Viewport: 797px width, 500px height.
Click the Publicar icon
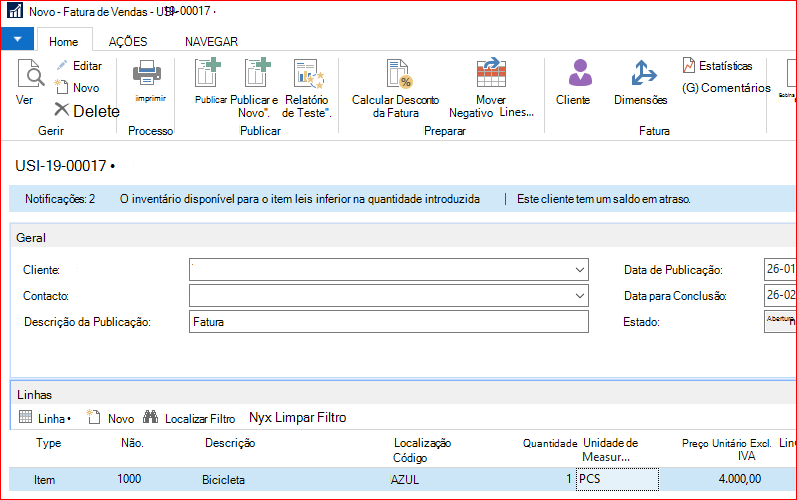tap(208, 74)
